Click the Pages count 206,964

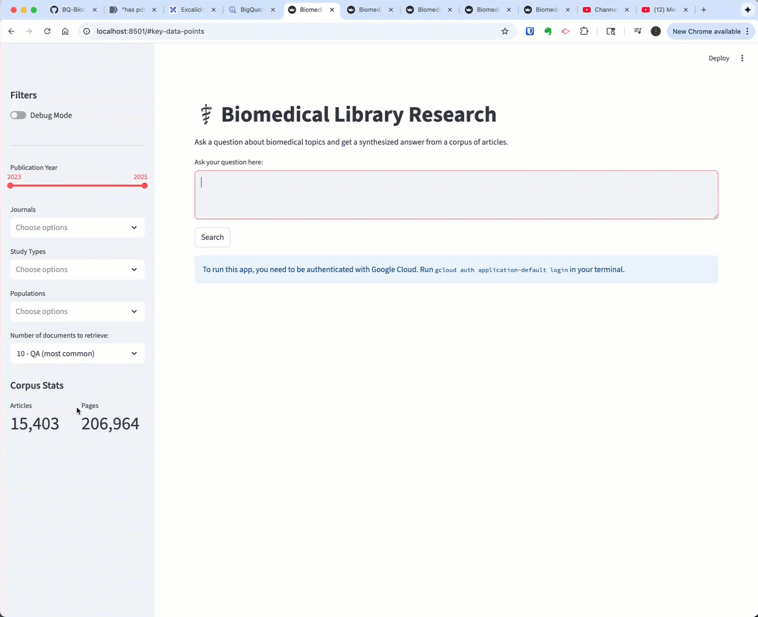[x=110, y=424]
